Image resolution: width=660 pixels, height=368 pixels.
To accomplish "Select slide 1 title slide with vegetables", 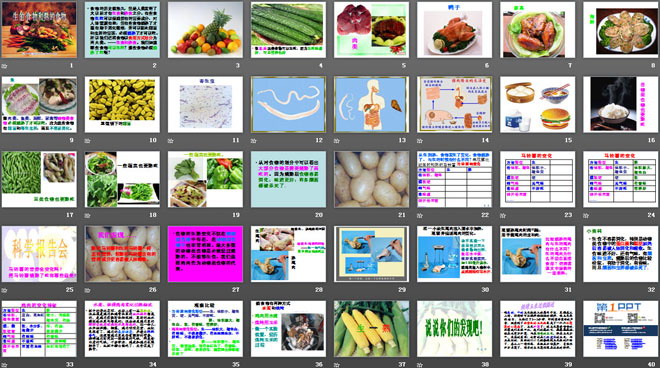I will [x=39, y=29].
